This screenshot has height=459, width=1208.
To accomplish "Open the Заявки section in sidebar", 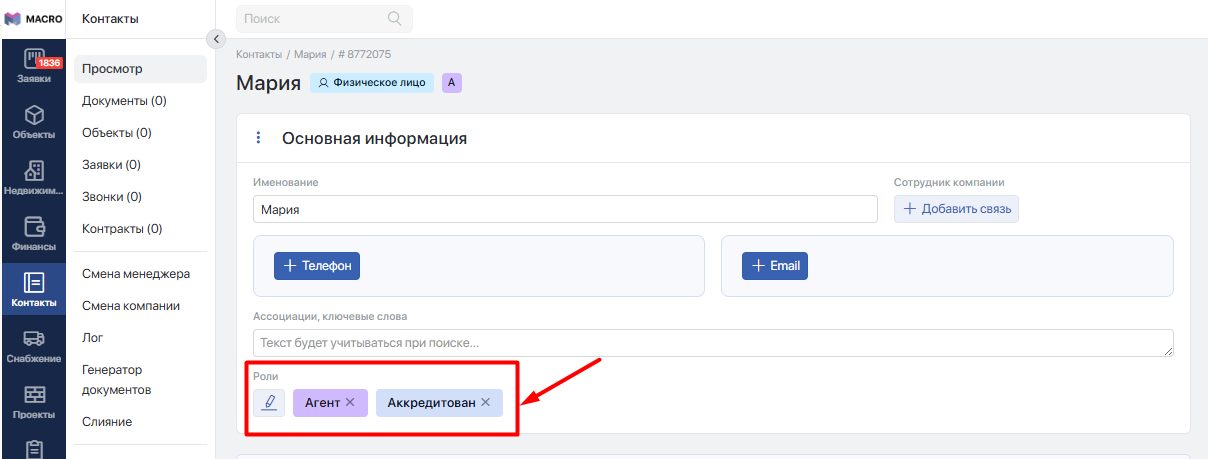I will [33, 66].
